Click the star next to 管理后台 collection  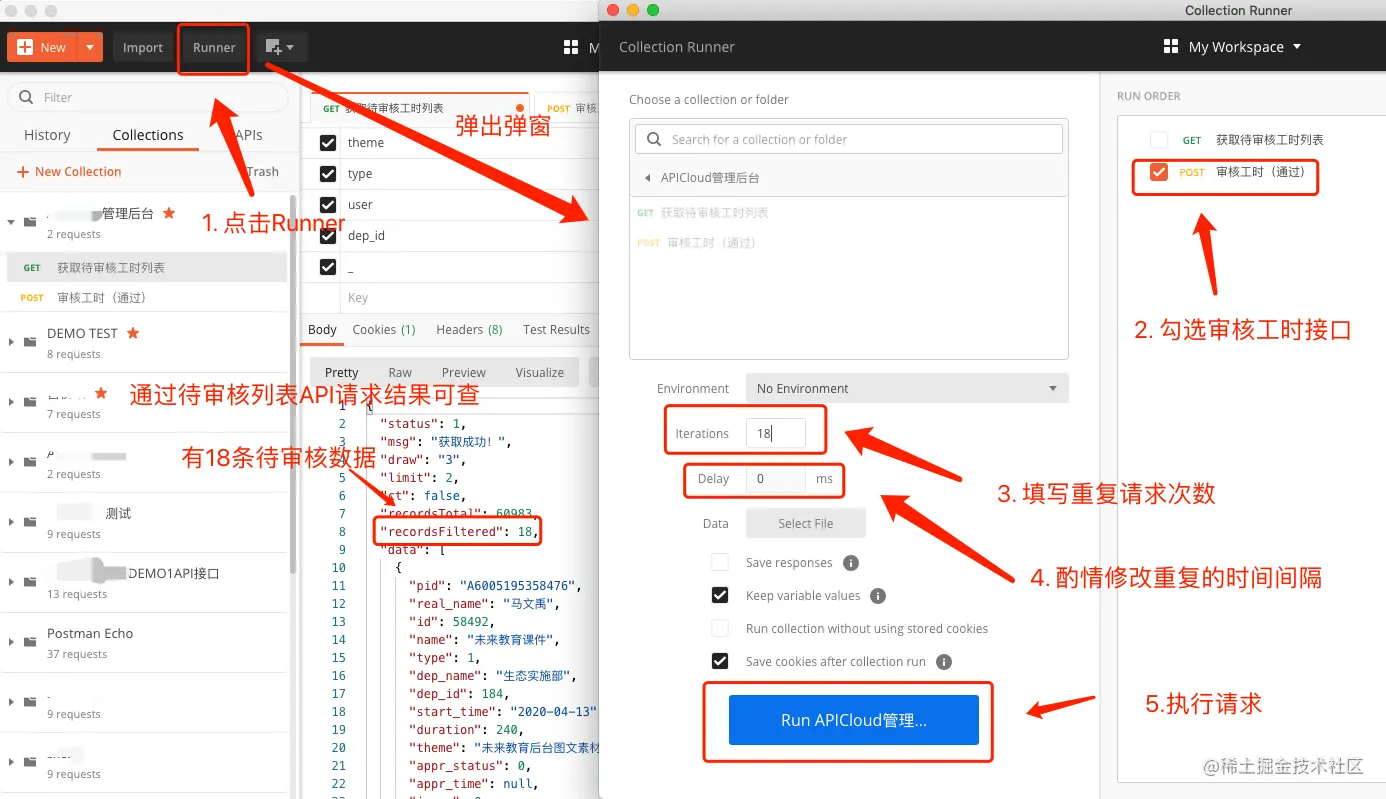point(169,213)
